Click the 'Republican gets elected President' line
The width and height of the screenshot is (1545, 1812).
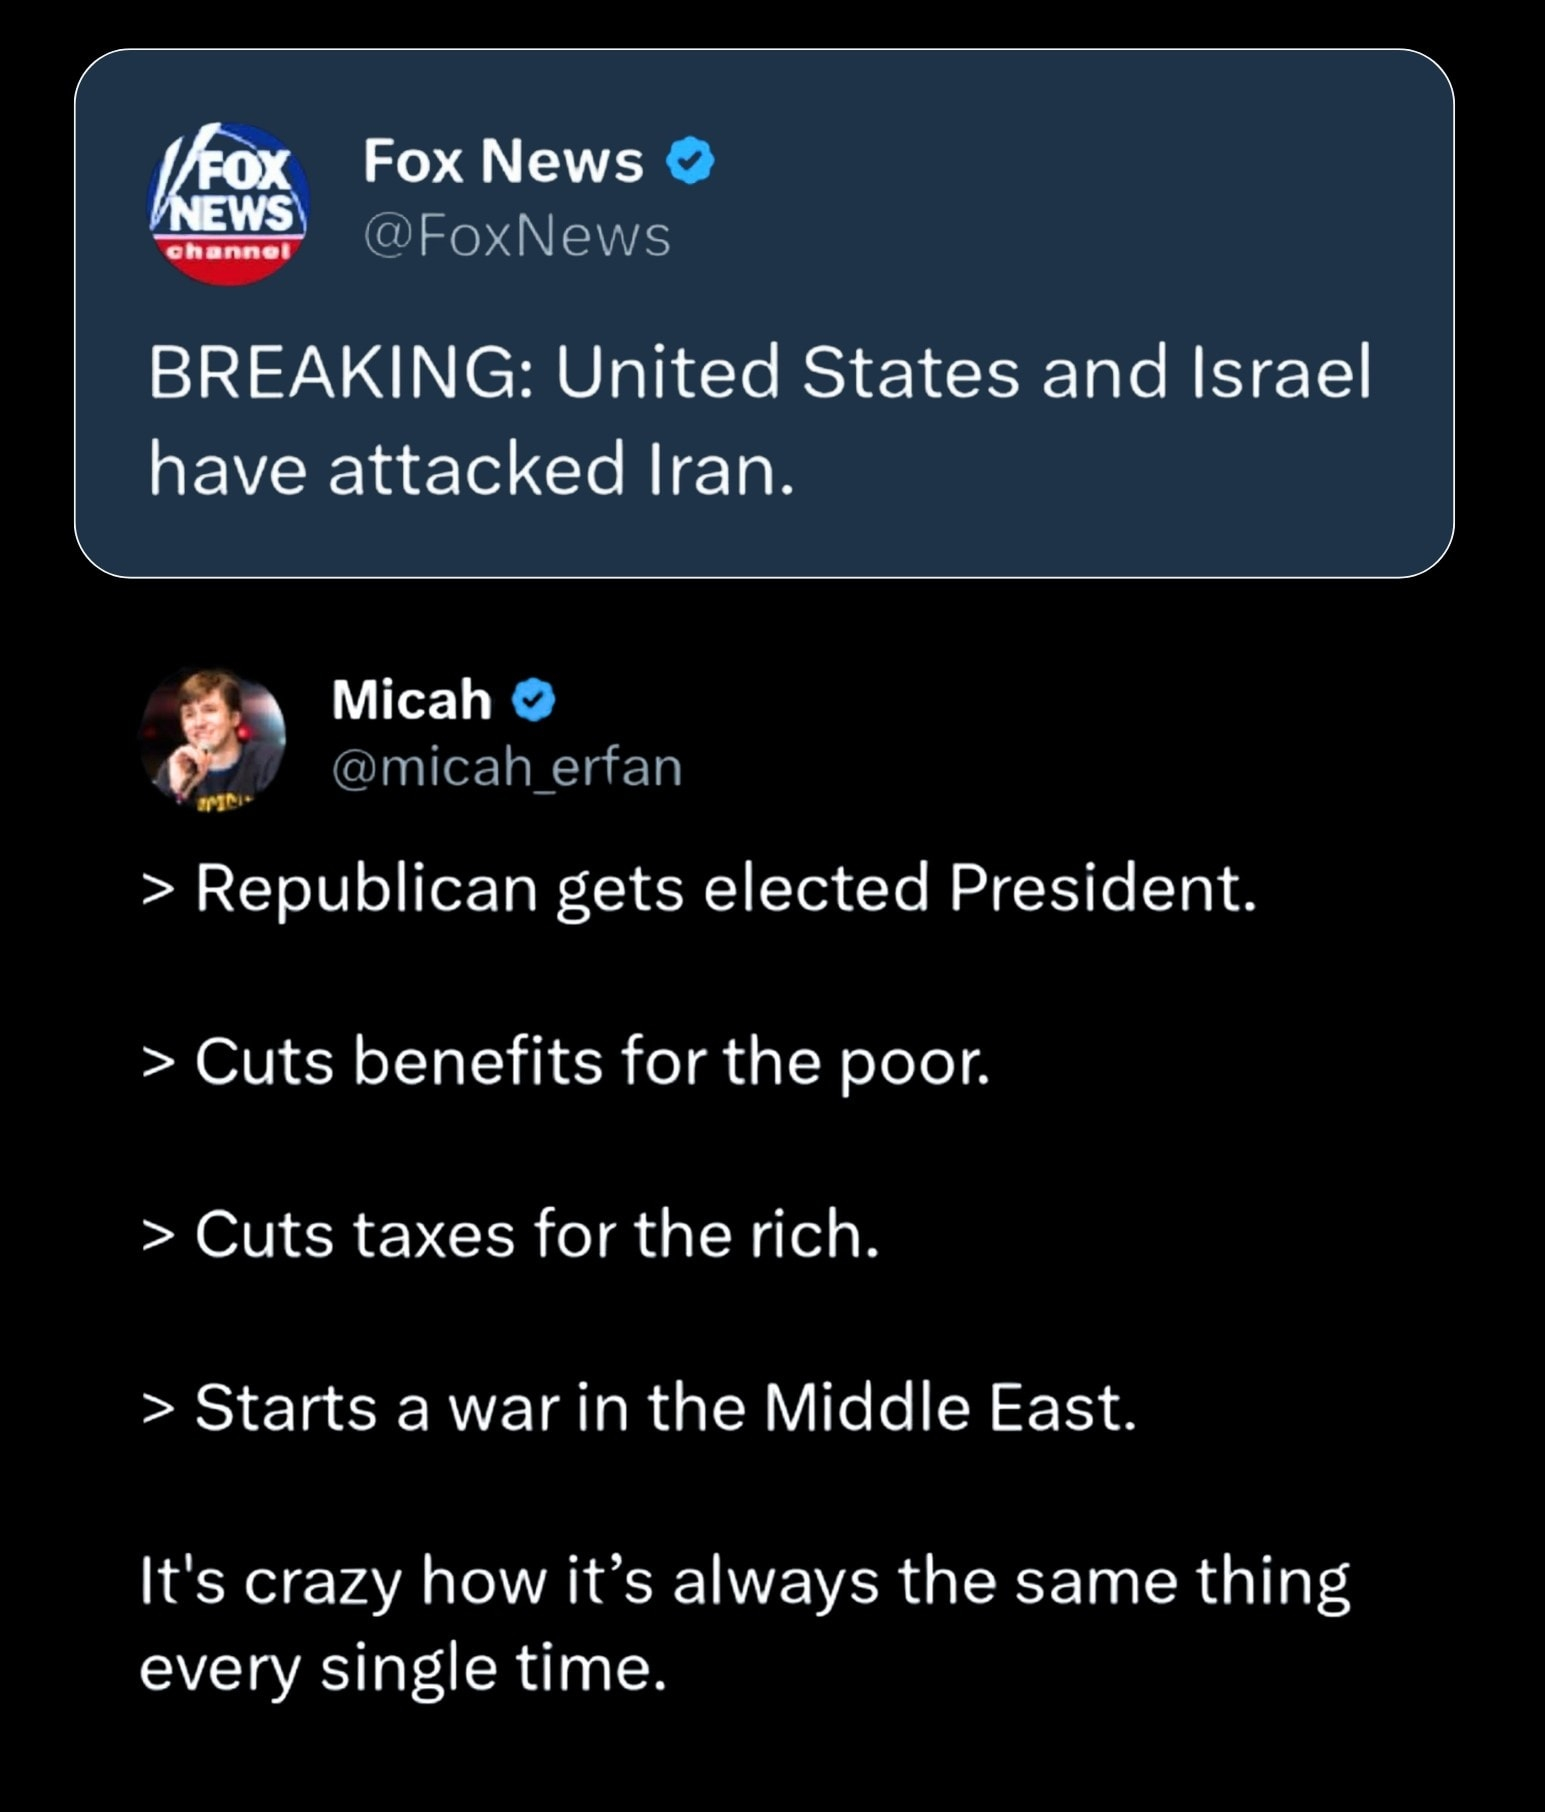[x=698, y=888]
